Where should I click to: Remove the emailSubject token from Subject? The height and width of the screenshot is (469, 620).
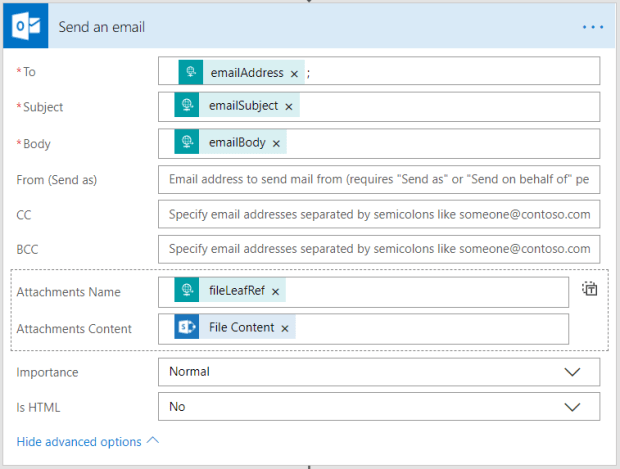(289, 107)
